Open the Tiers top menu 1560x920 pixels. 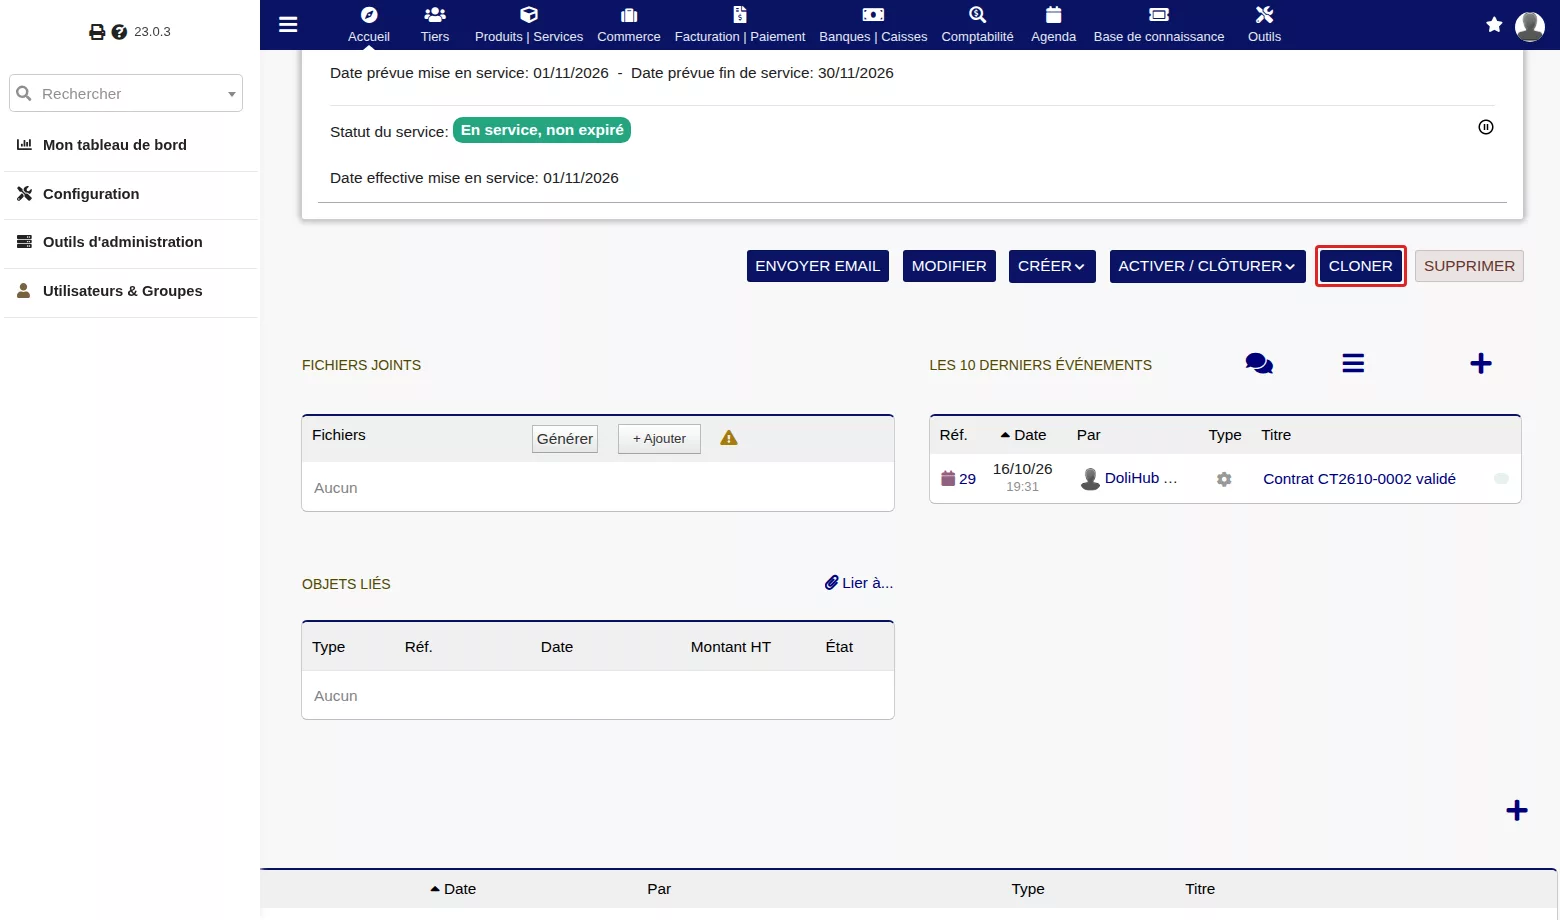point(435,25)
